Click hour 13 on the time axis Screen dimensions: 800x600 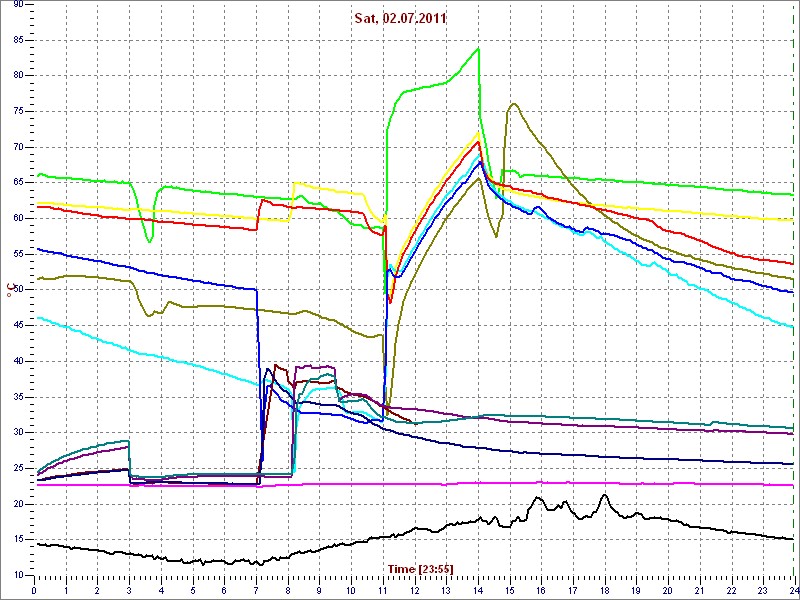(445, 590)
